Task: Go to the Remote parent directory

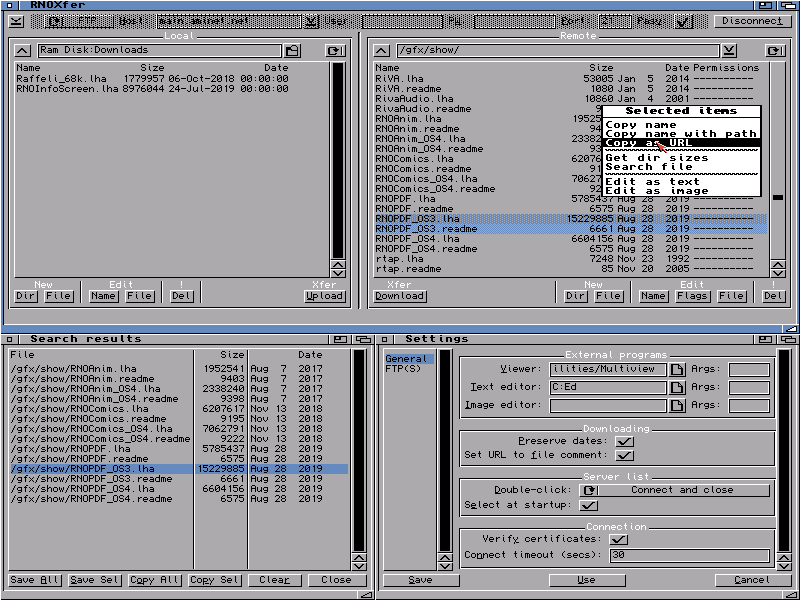Action: pyautogui.click(x=381, y=51)
